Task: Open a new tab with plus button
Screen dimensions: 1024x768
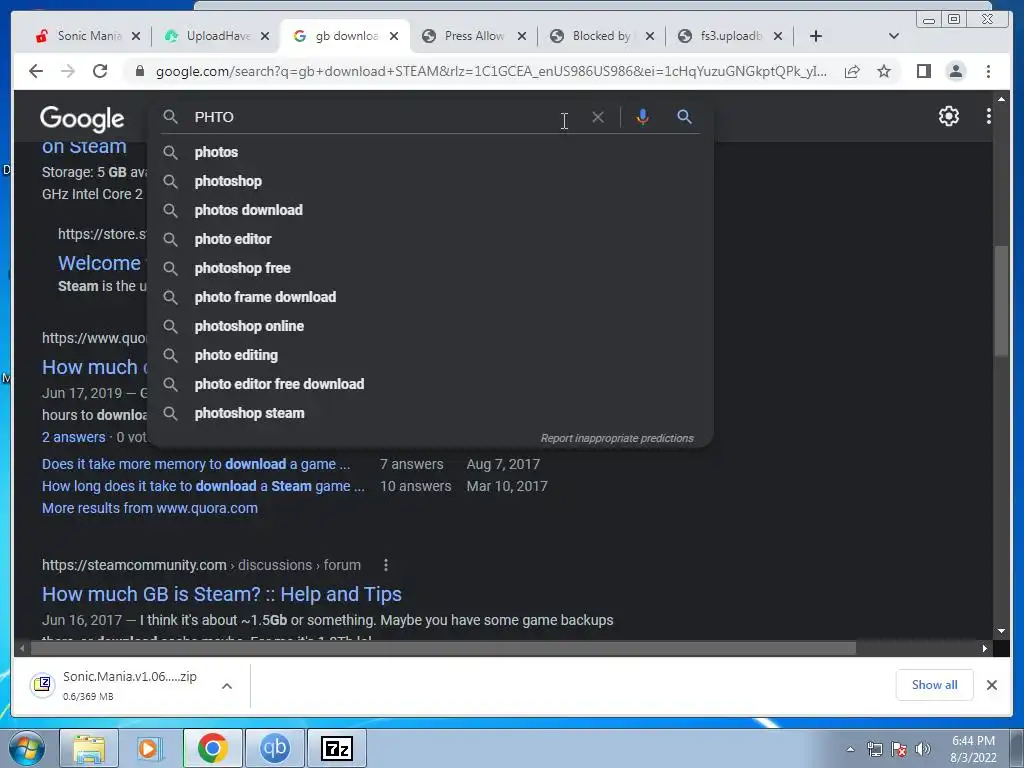Action: click(x=816, y=36)
